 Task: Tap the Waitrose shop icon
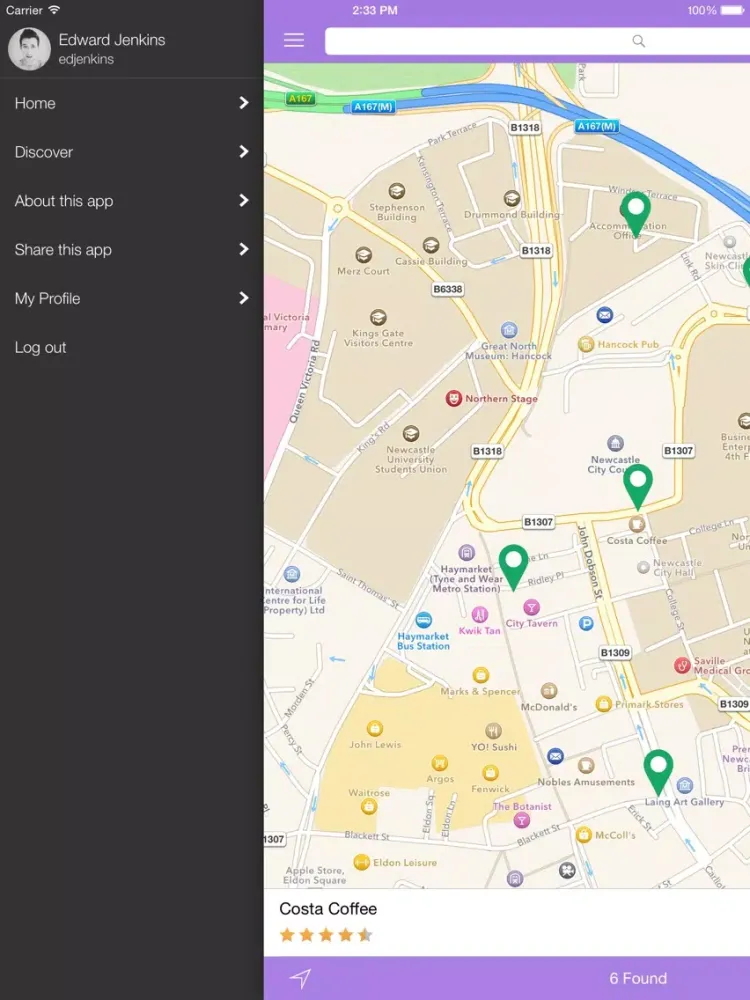point(369,807)
